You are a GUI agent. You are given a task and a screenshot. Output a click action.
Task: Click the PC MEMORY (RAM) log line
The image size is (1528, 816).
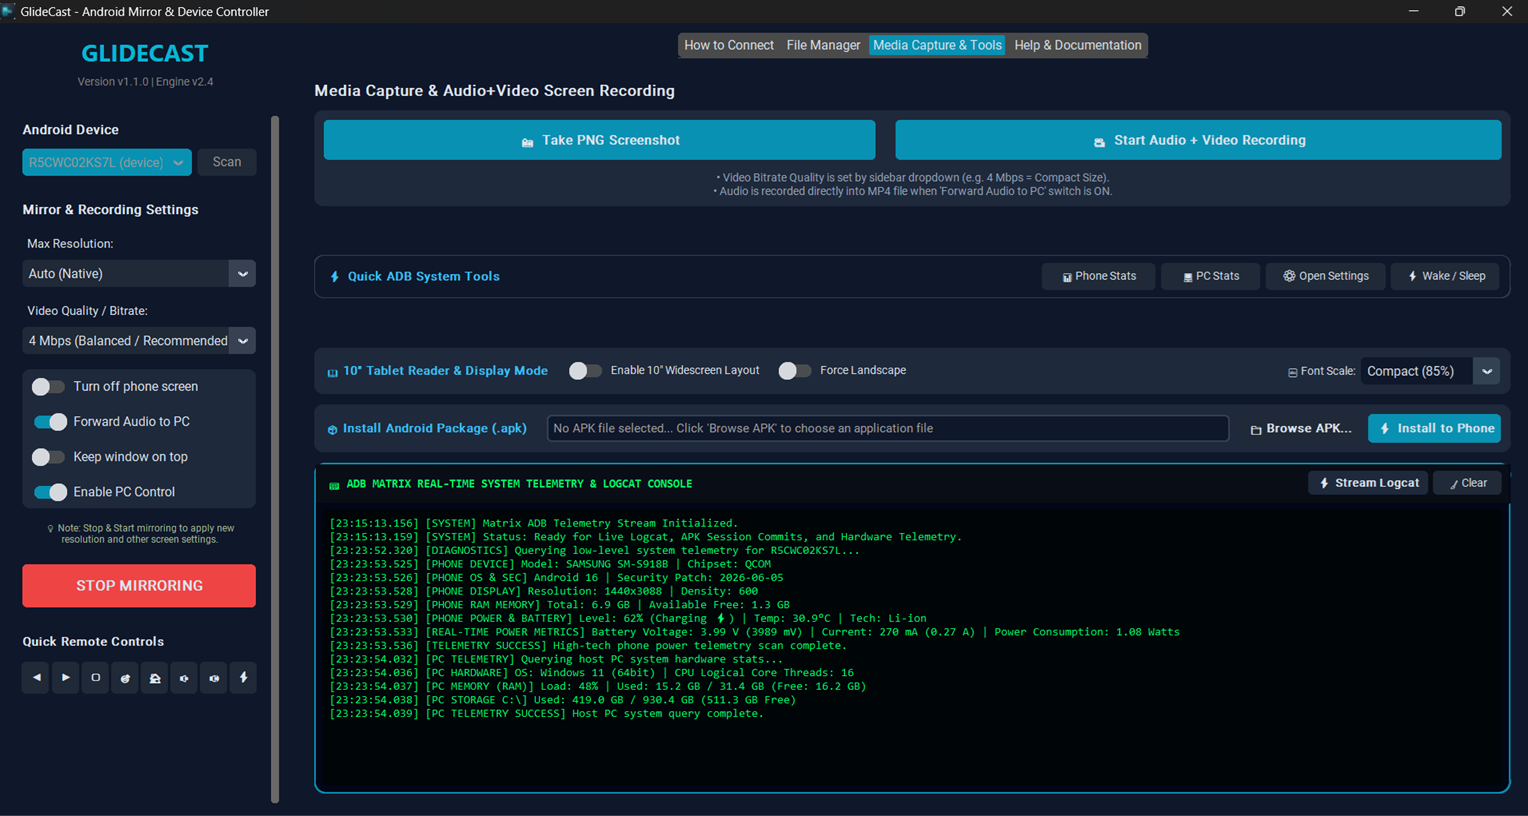598,687
